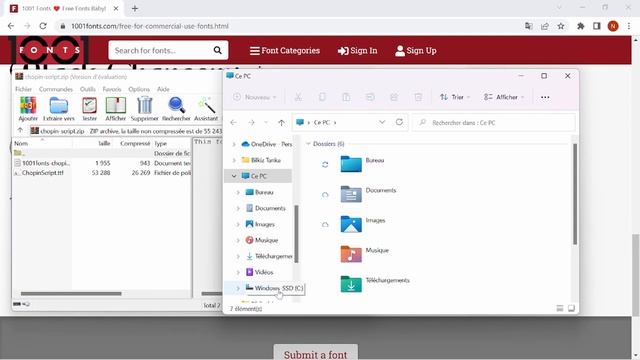
Task: Click the WinRAR Assistant wand icon
Action: point(206,109)
